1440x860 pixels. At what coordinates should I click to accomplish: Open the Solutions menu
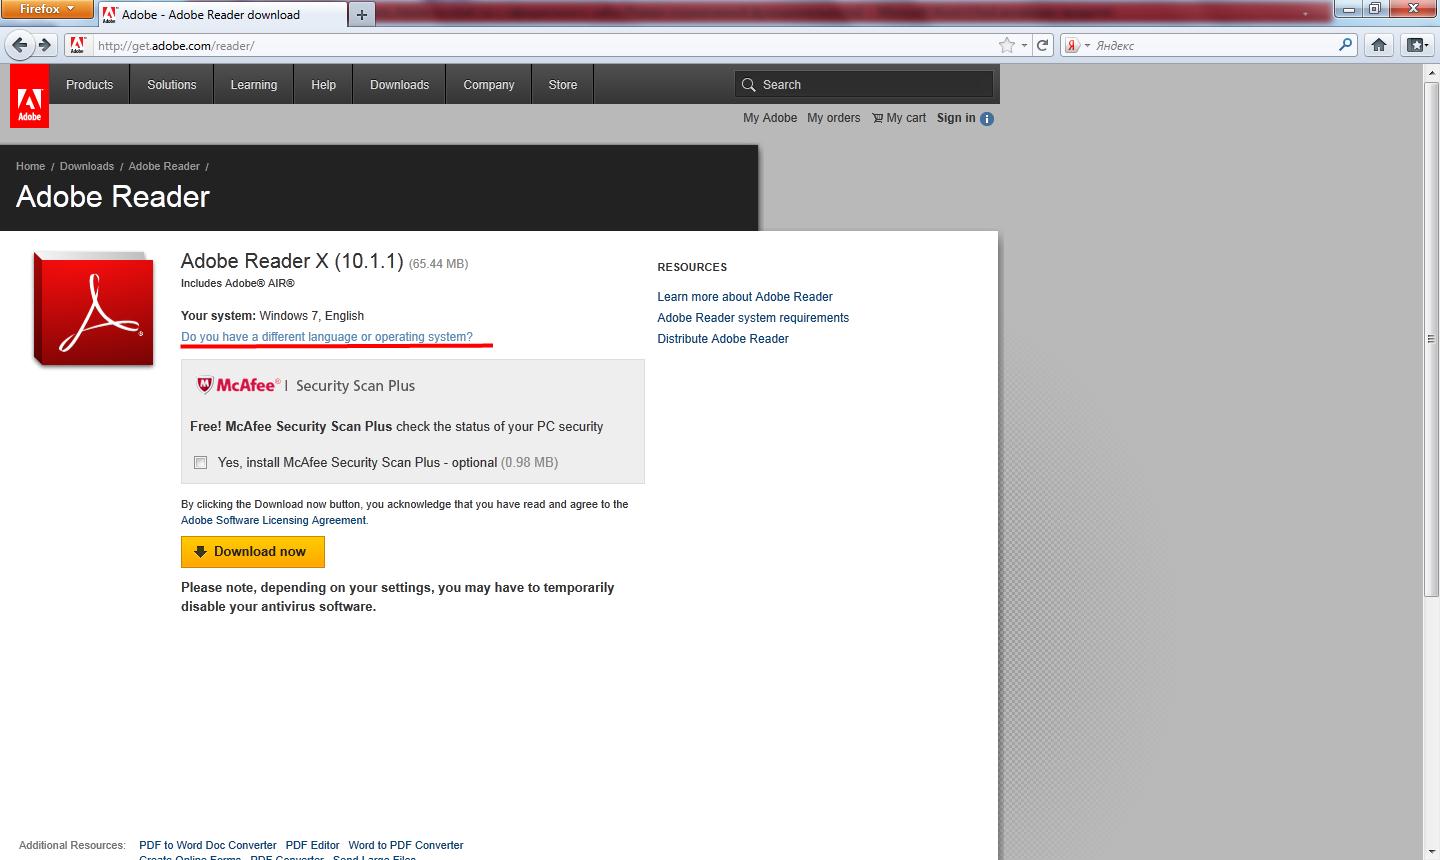tap(172, 85)
